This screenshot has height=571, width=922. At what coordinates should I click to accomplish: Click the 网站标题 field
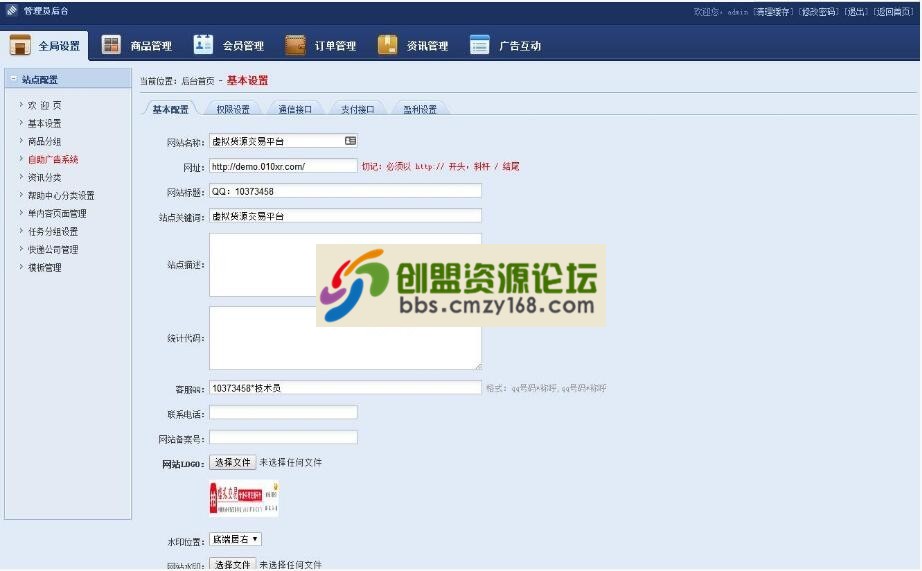click(x=345, y=191)
